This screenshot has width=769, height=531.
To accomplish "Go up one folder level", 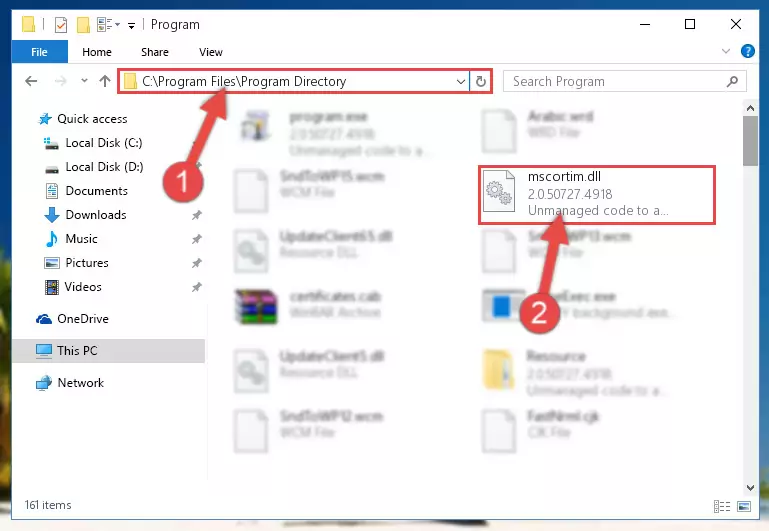I will (x=104, y=81).
